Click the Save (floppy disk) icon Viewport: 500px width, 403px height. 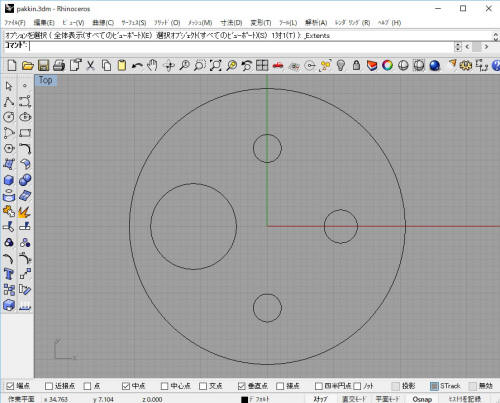43,65
